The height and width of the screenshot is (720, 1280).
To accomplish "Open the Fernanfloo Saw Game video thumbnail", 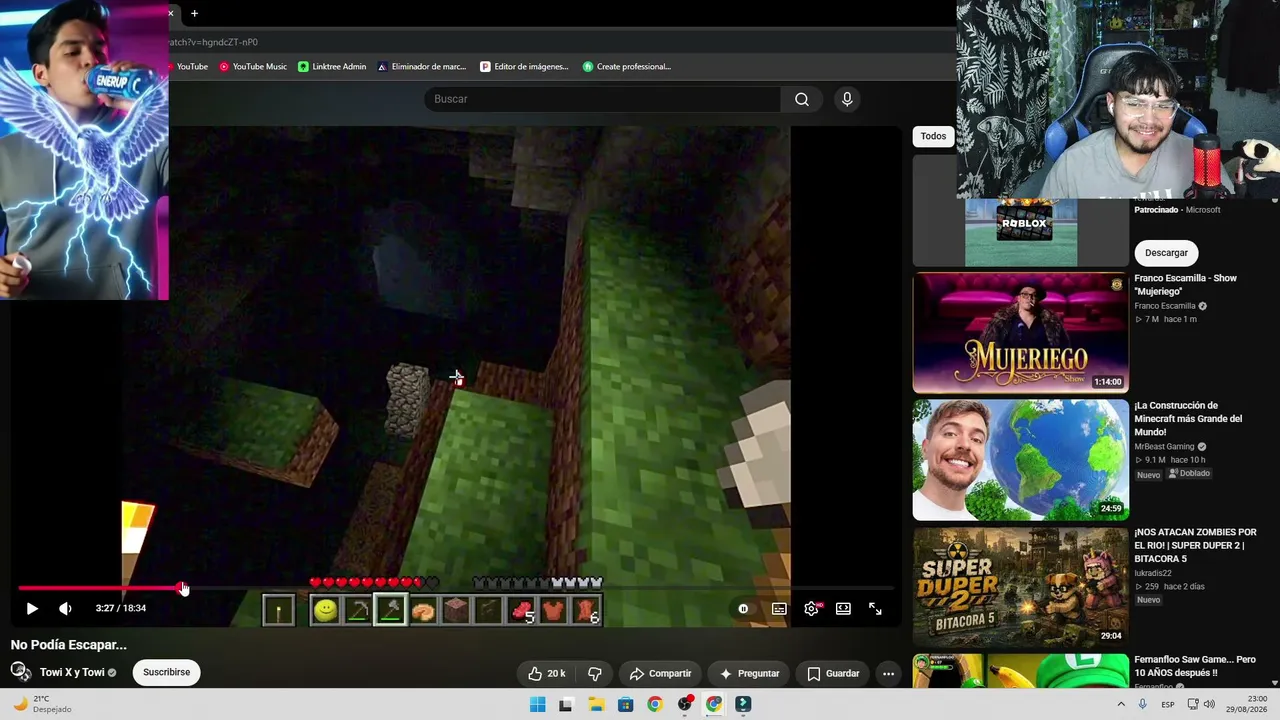I will tap(1020, 670).
